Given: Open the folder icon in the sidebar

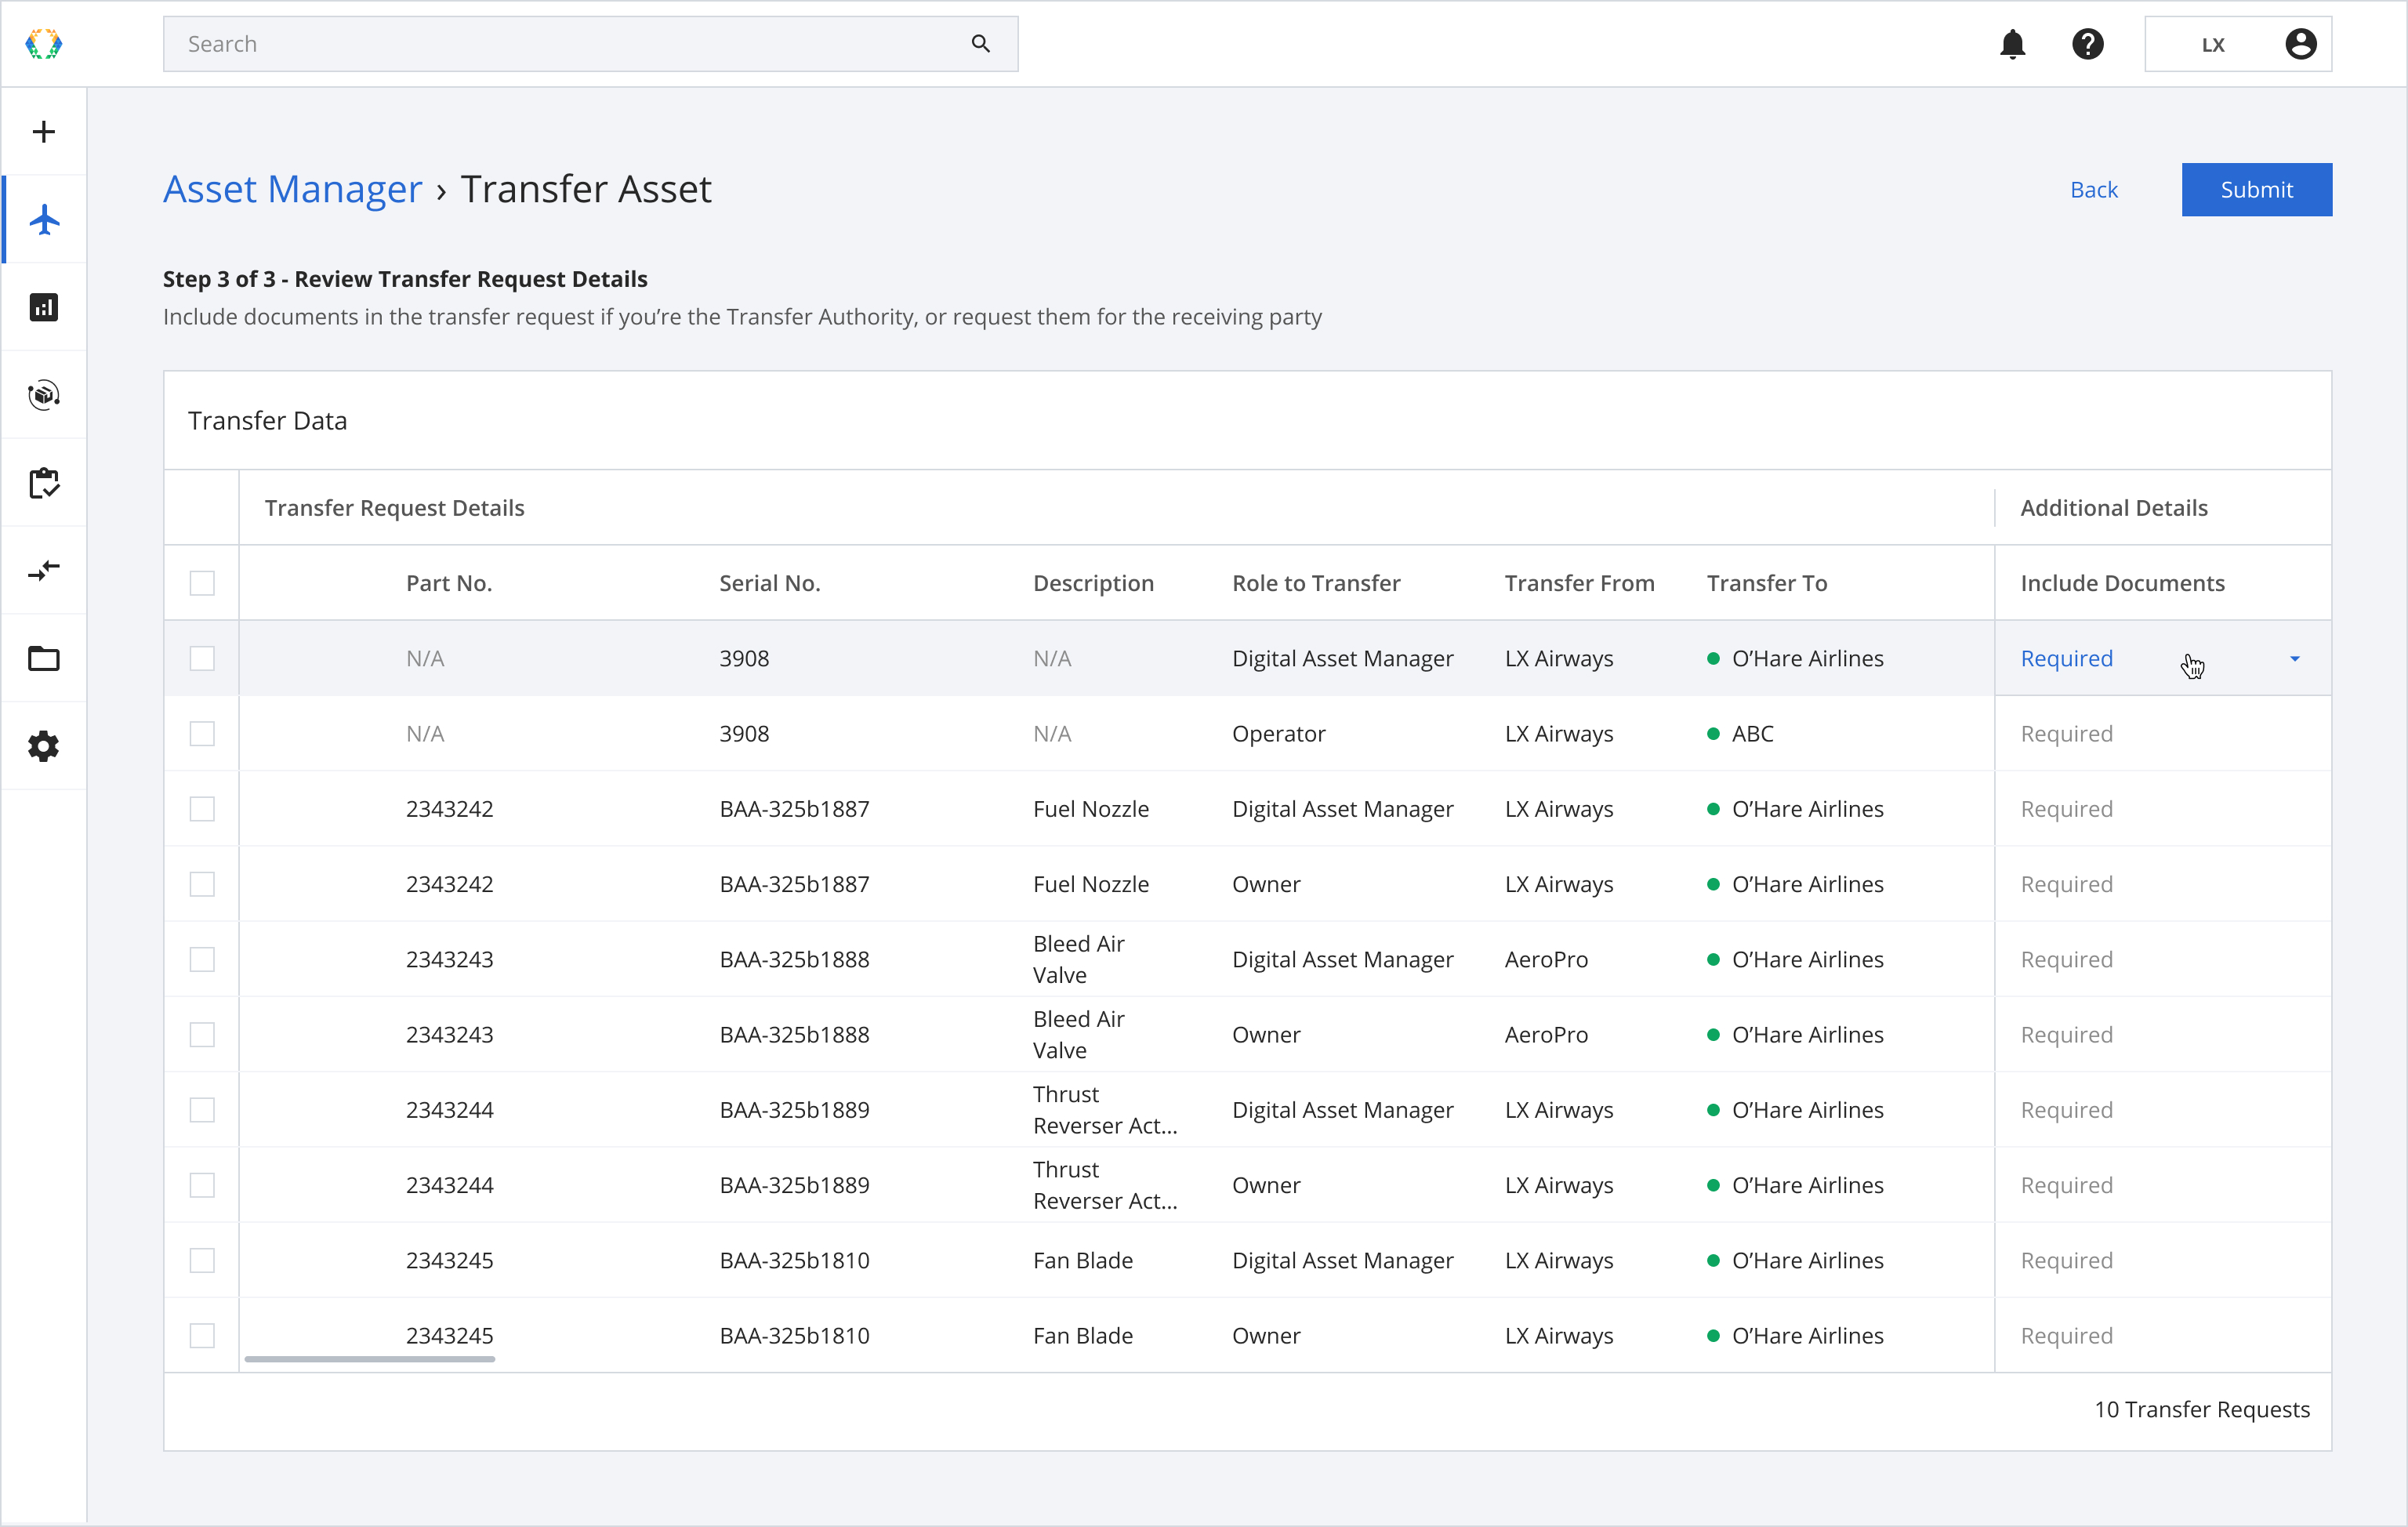Looking at the screenshot, I should coord(44,659).
